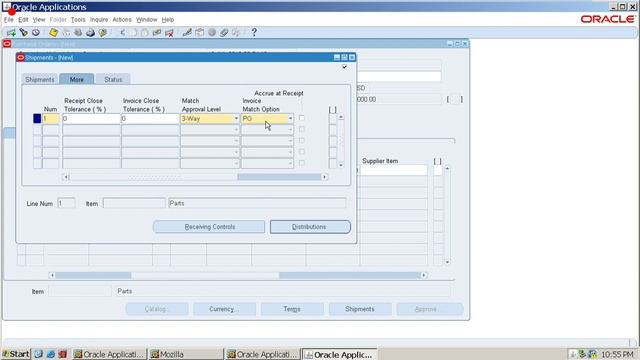Image resolution: width=640 pixels, height=360 pixels.
Task: Click the Oracle icon in Shipments title bar
Action: tap(20, 58)
